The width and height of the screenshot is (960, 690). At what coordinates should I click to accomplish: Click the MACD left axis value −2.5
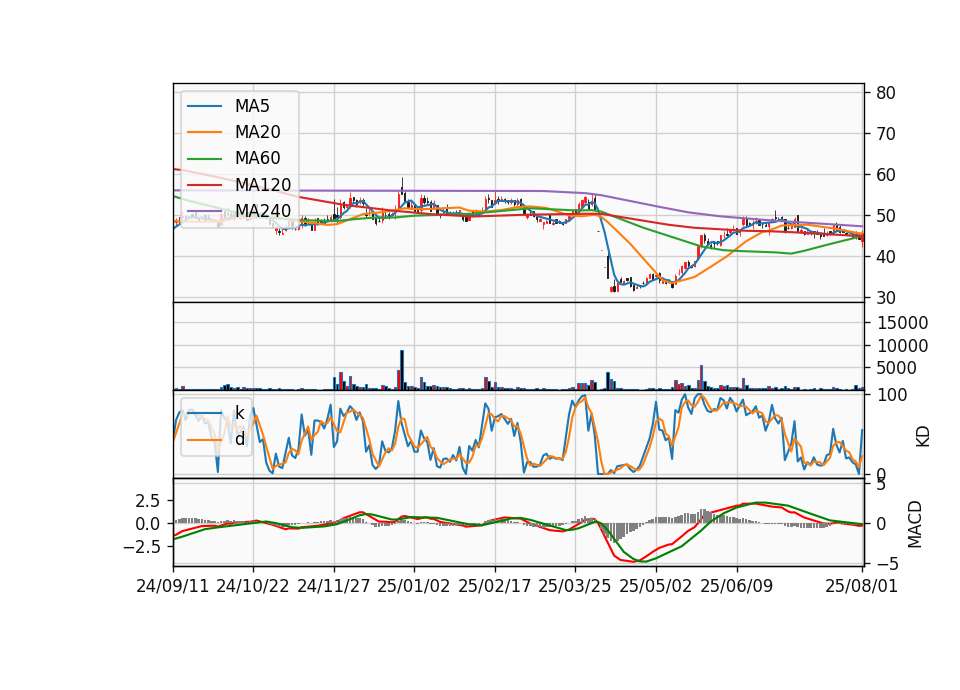click(142, 547)
